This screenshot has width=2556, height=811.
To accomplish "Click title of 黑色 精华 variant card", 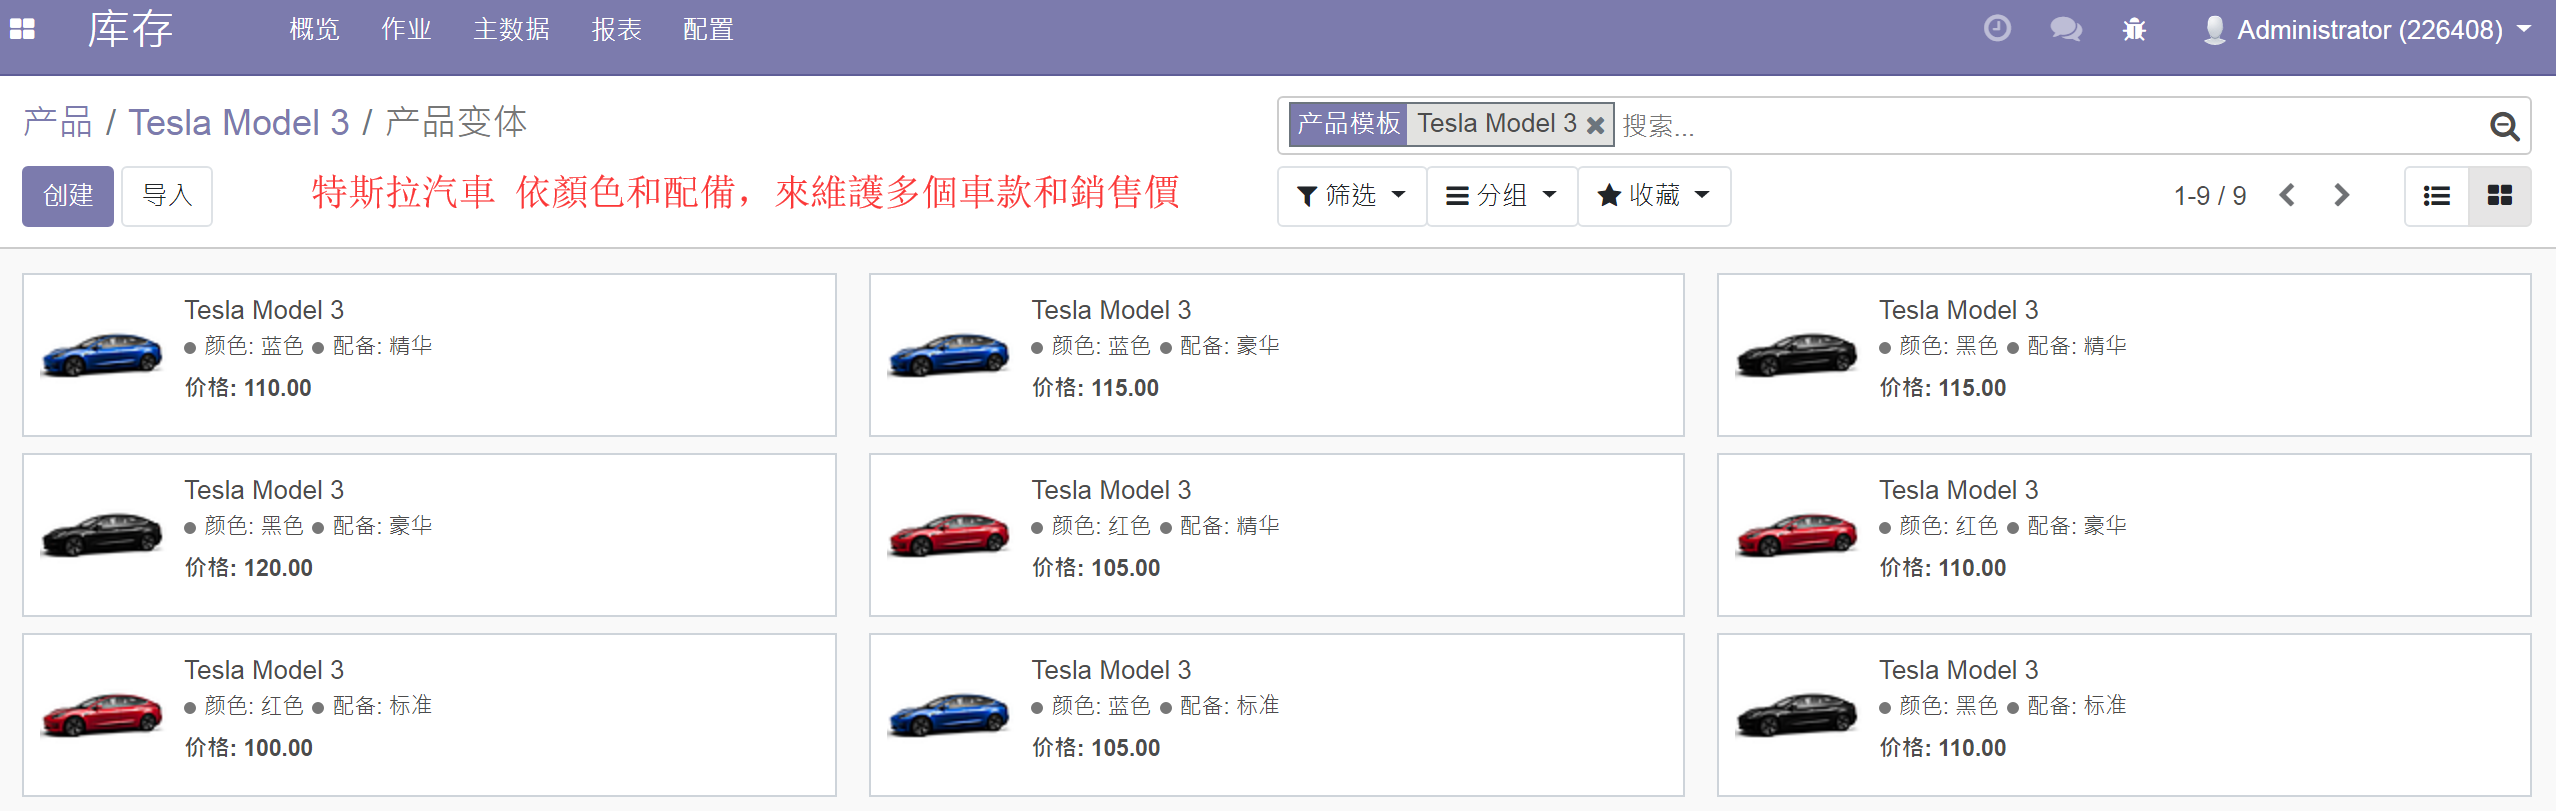I will (1959, 310).
